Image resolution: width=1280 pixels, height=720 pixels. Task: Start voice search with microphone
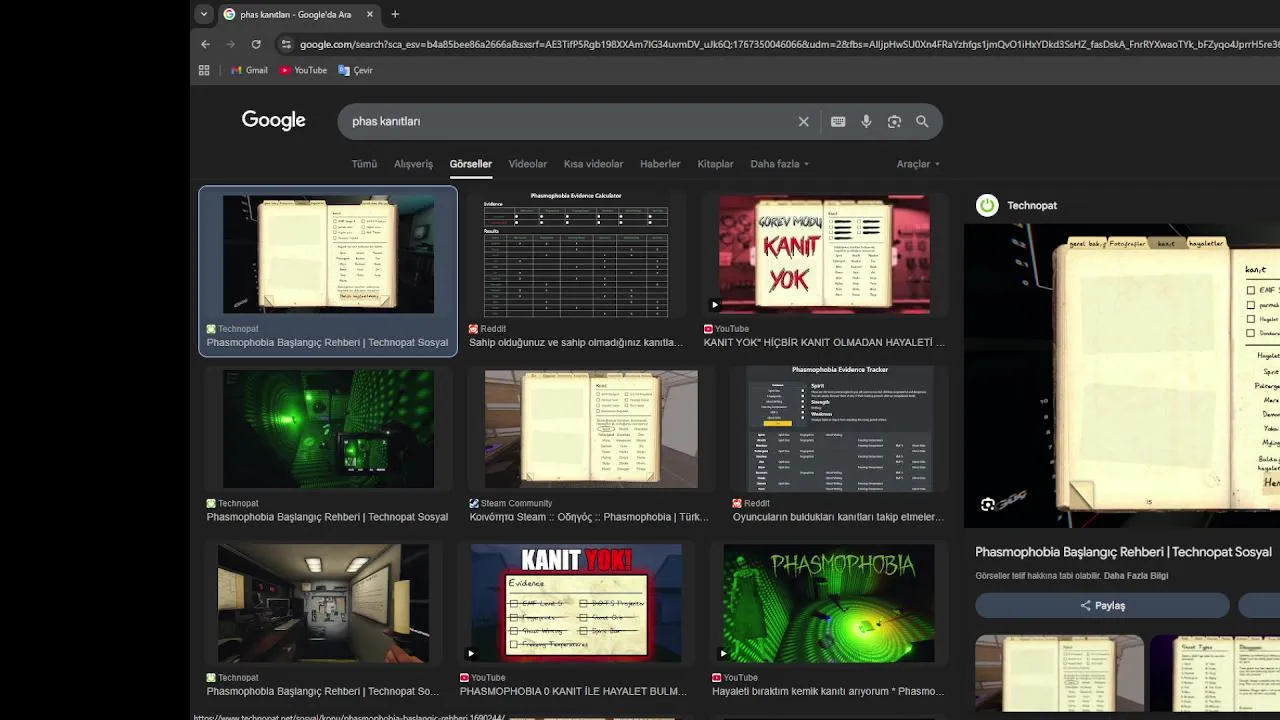point(866,121)
